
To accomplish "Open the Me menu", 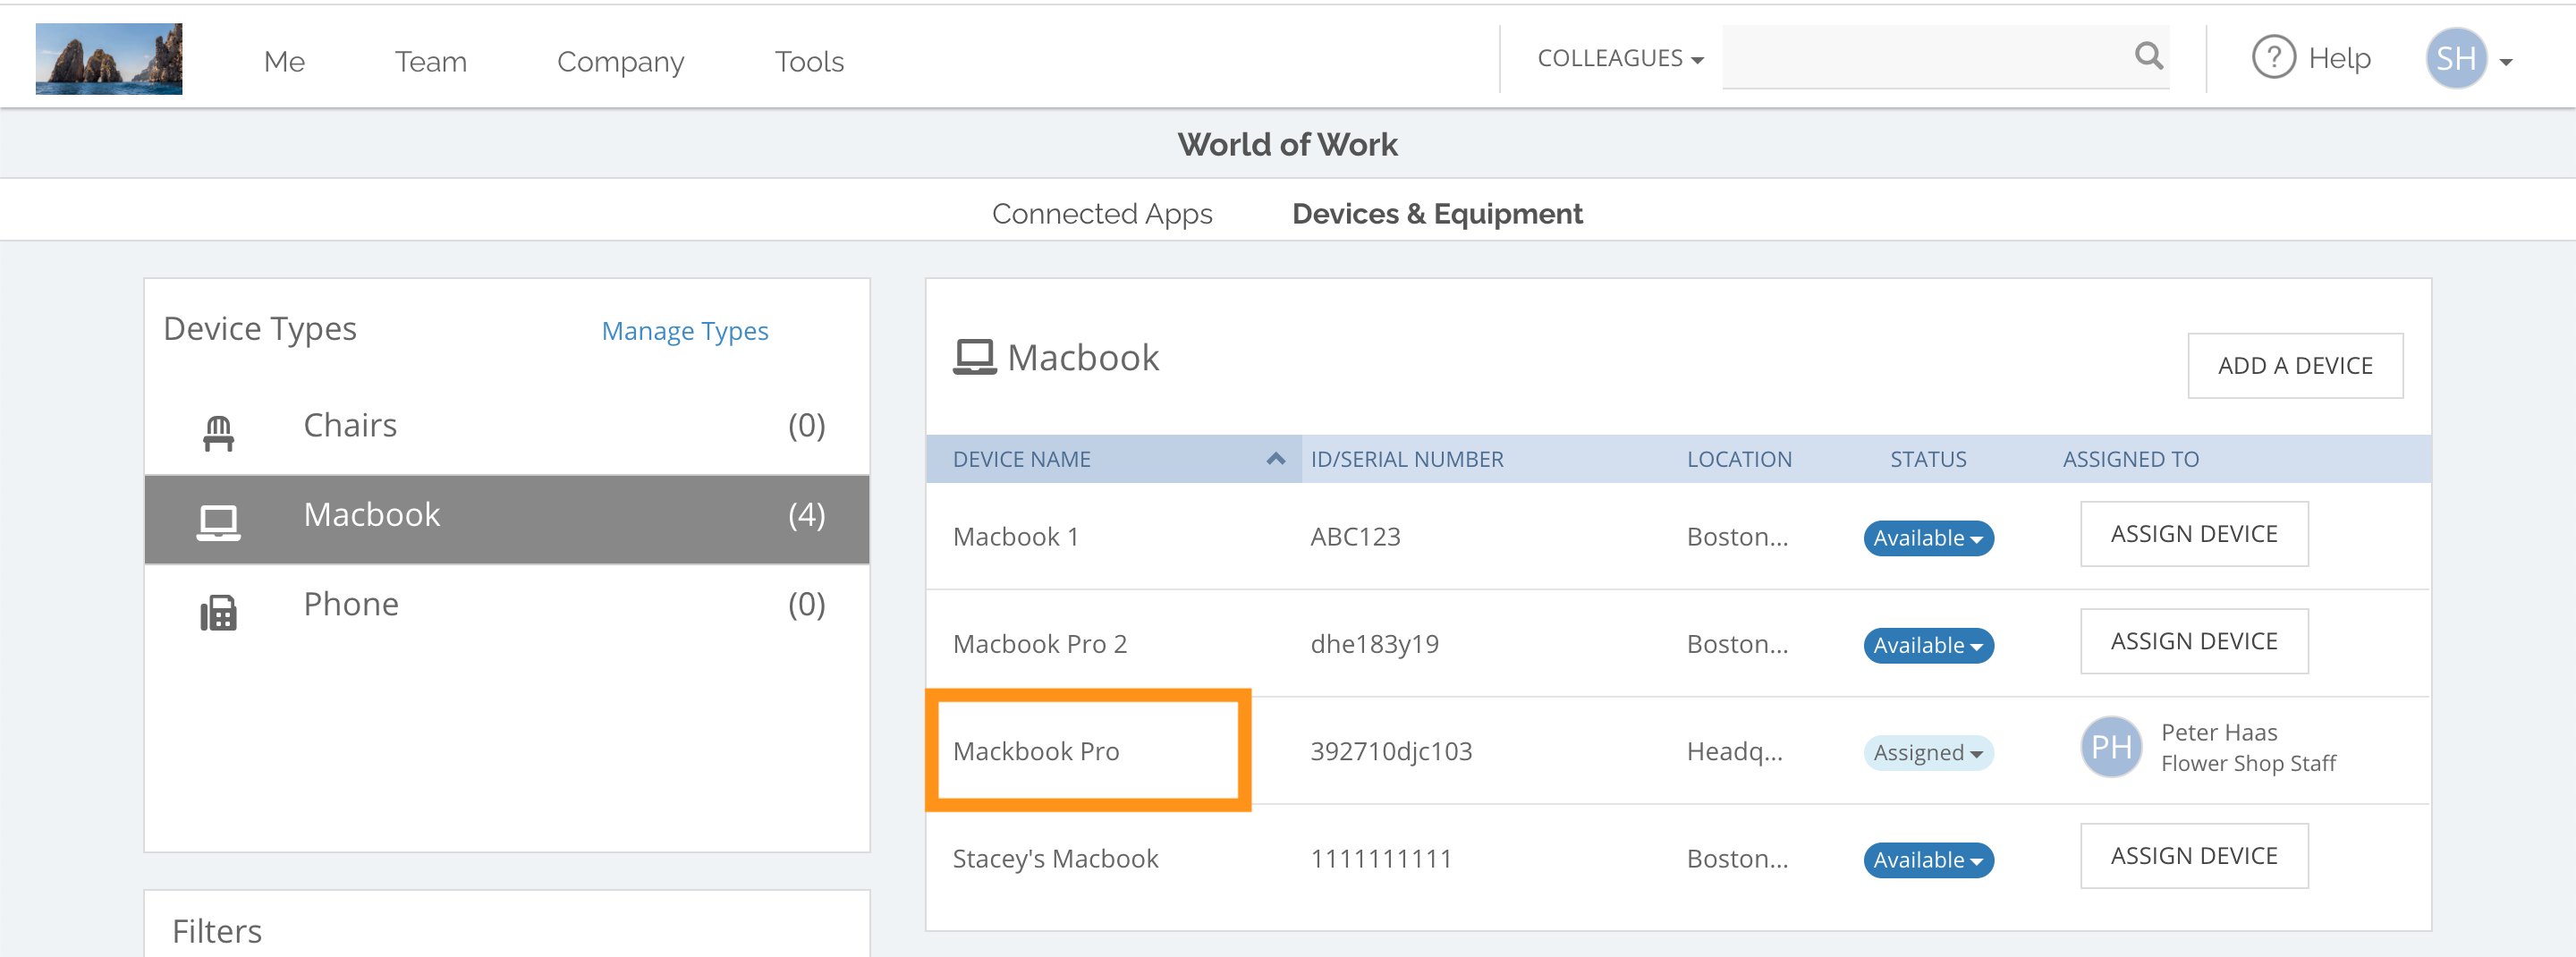I will (284, 61).
